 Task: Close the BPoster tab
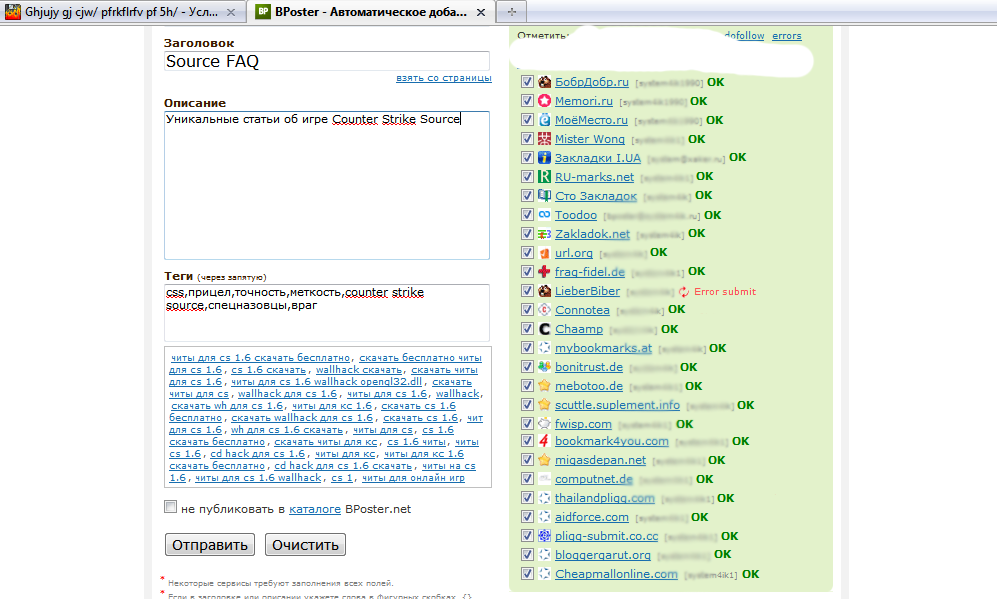point(481,12)
